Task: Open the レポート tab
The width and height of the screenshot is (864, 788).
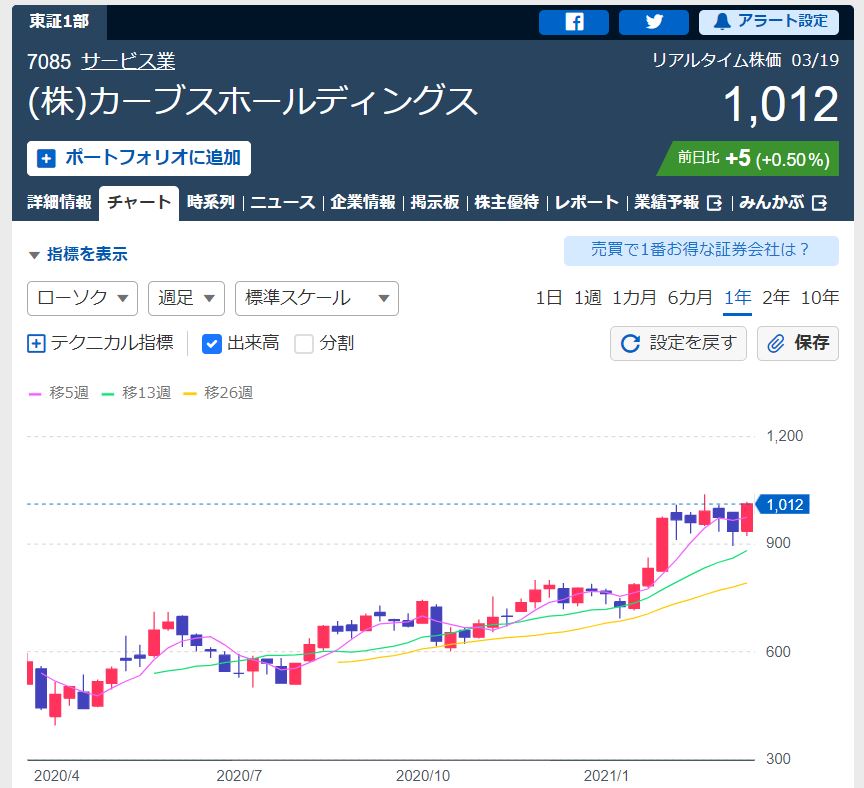Action: coord(587,202)
